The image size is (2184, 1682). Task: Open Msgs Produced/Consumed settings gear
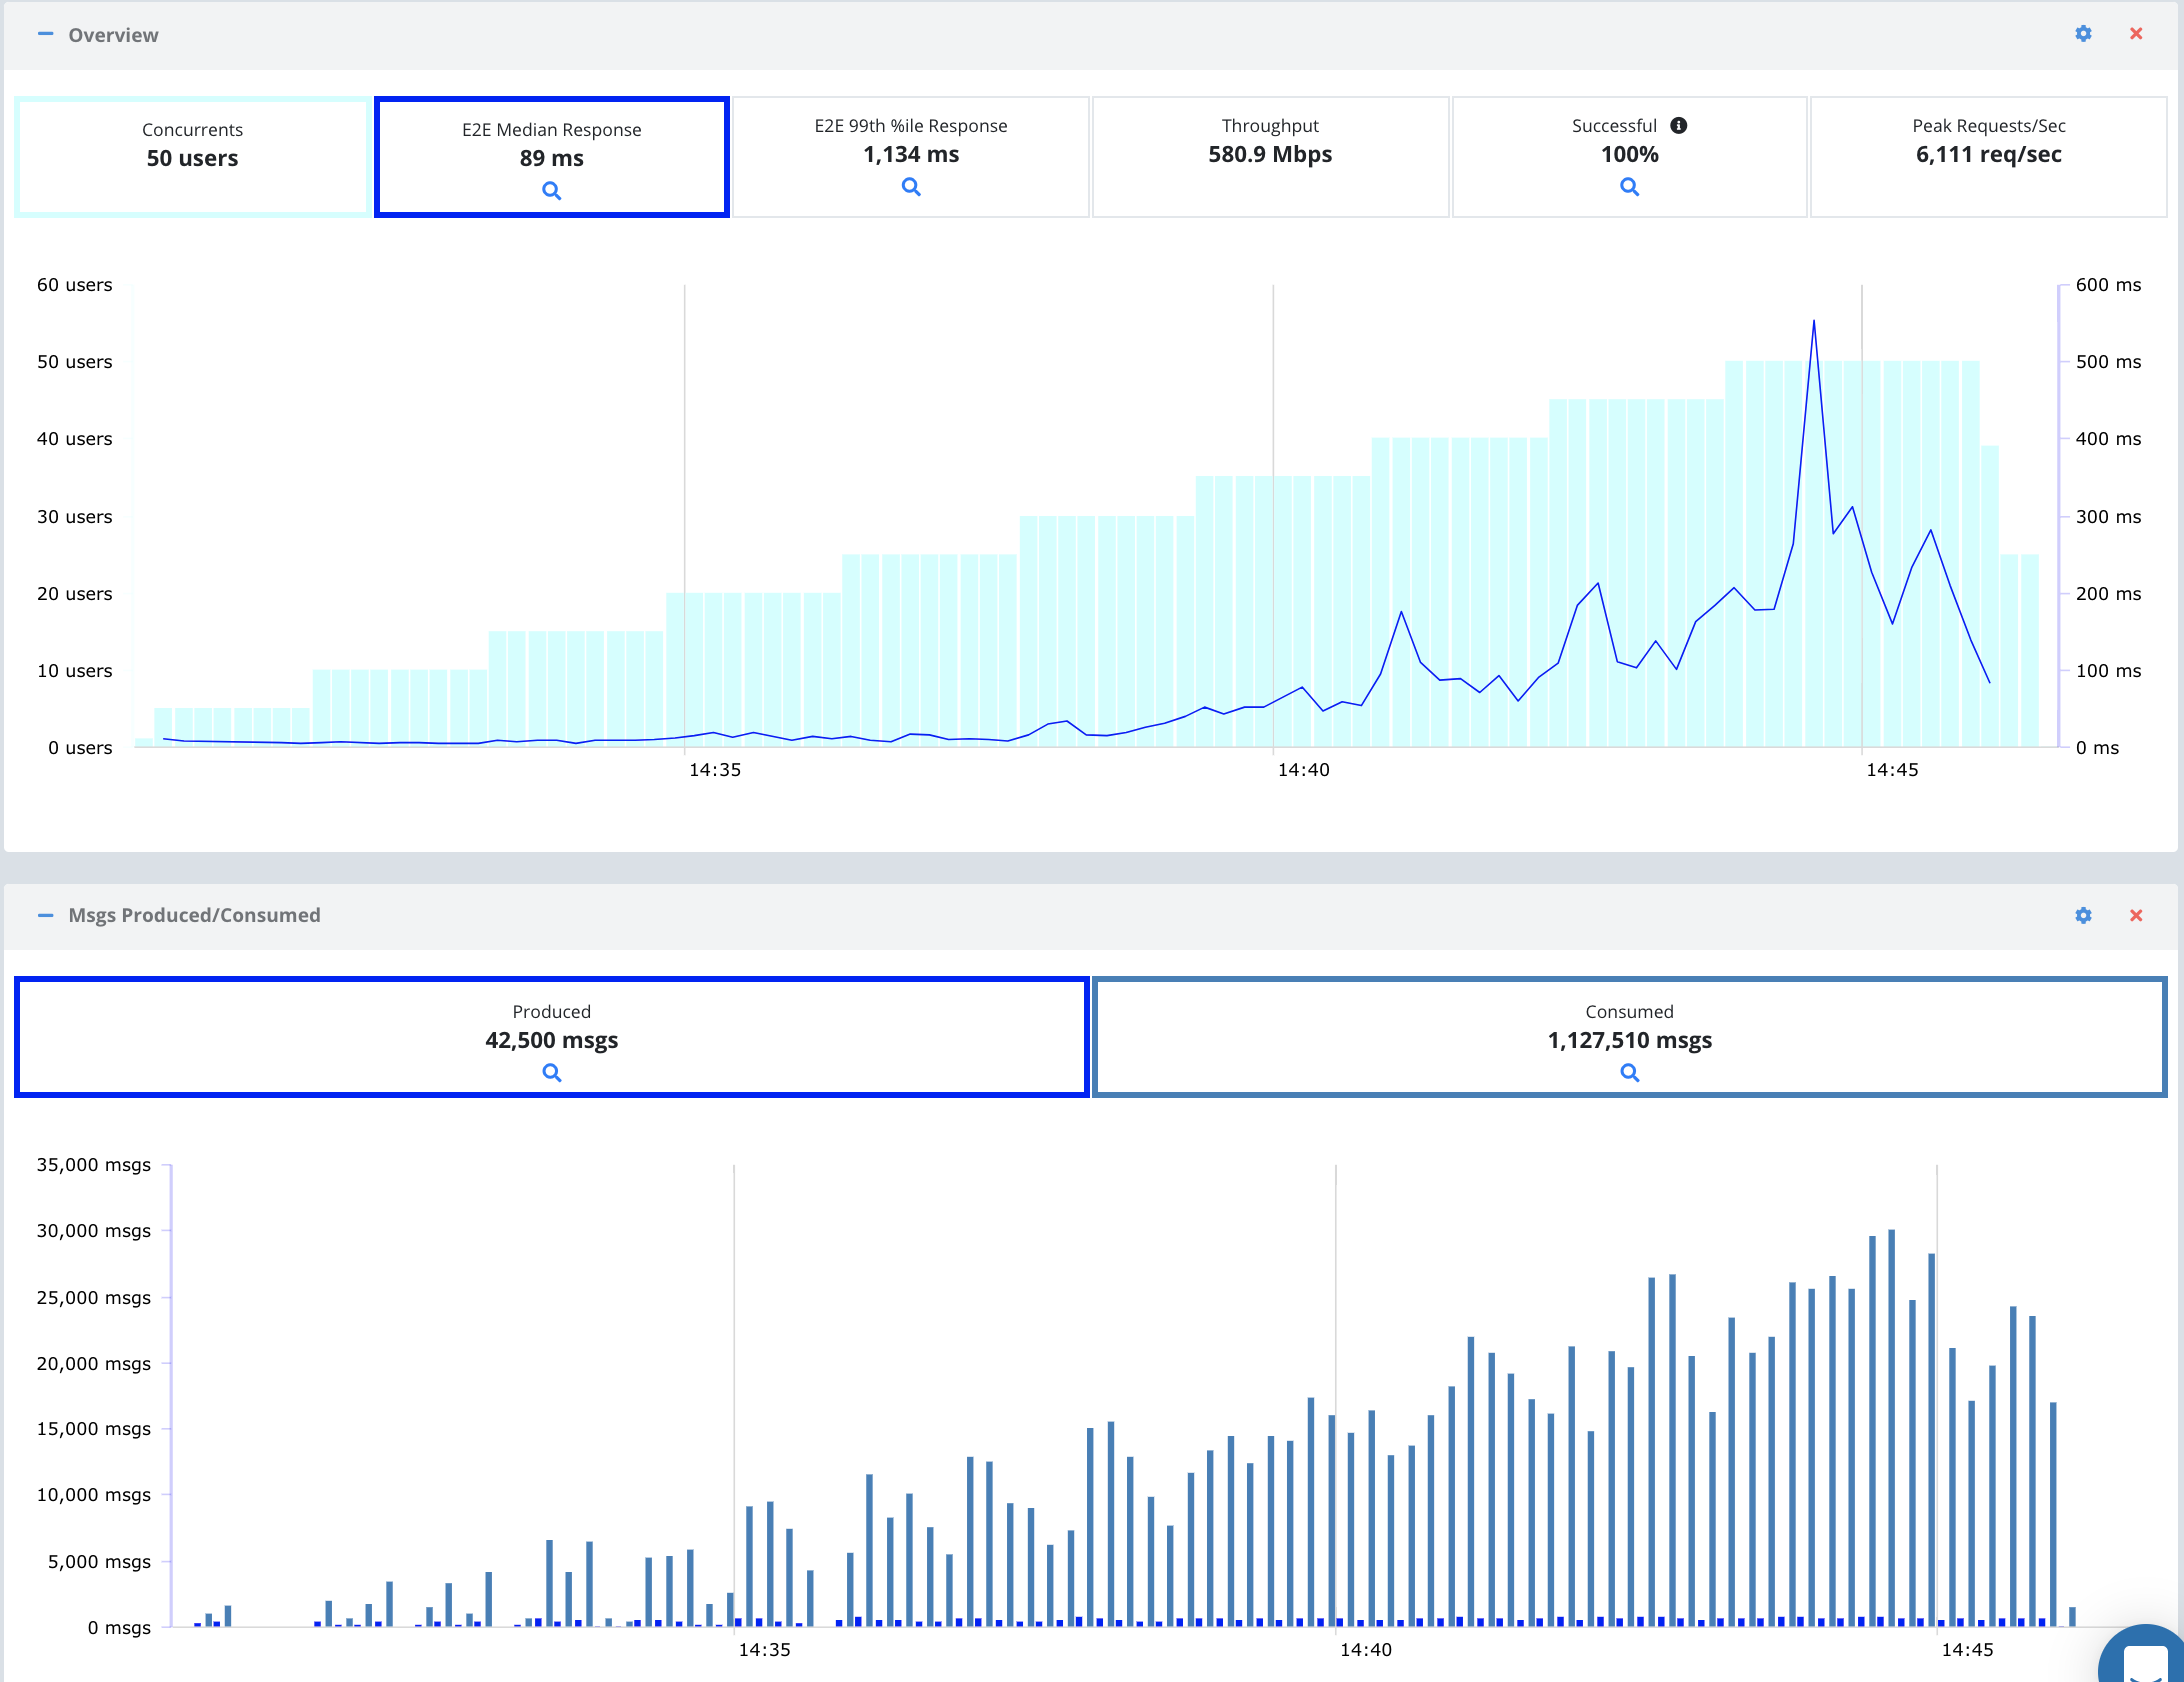pos(2083,916)
